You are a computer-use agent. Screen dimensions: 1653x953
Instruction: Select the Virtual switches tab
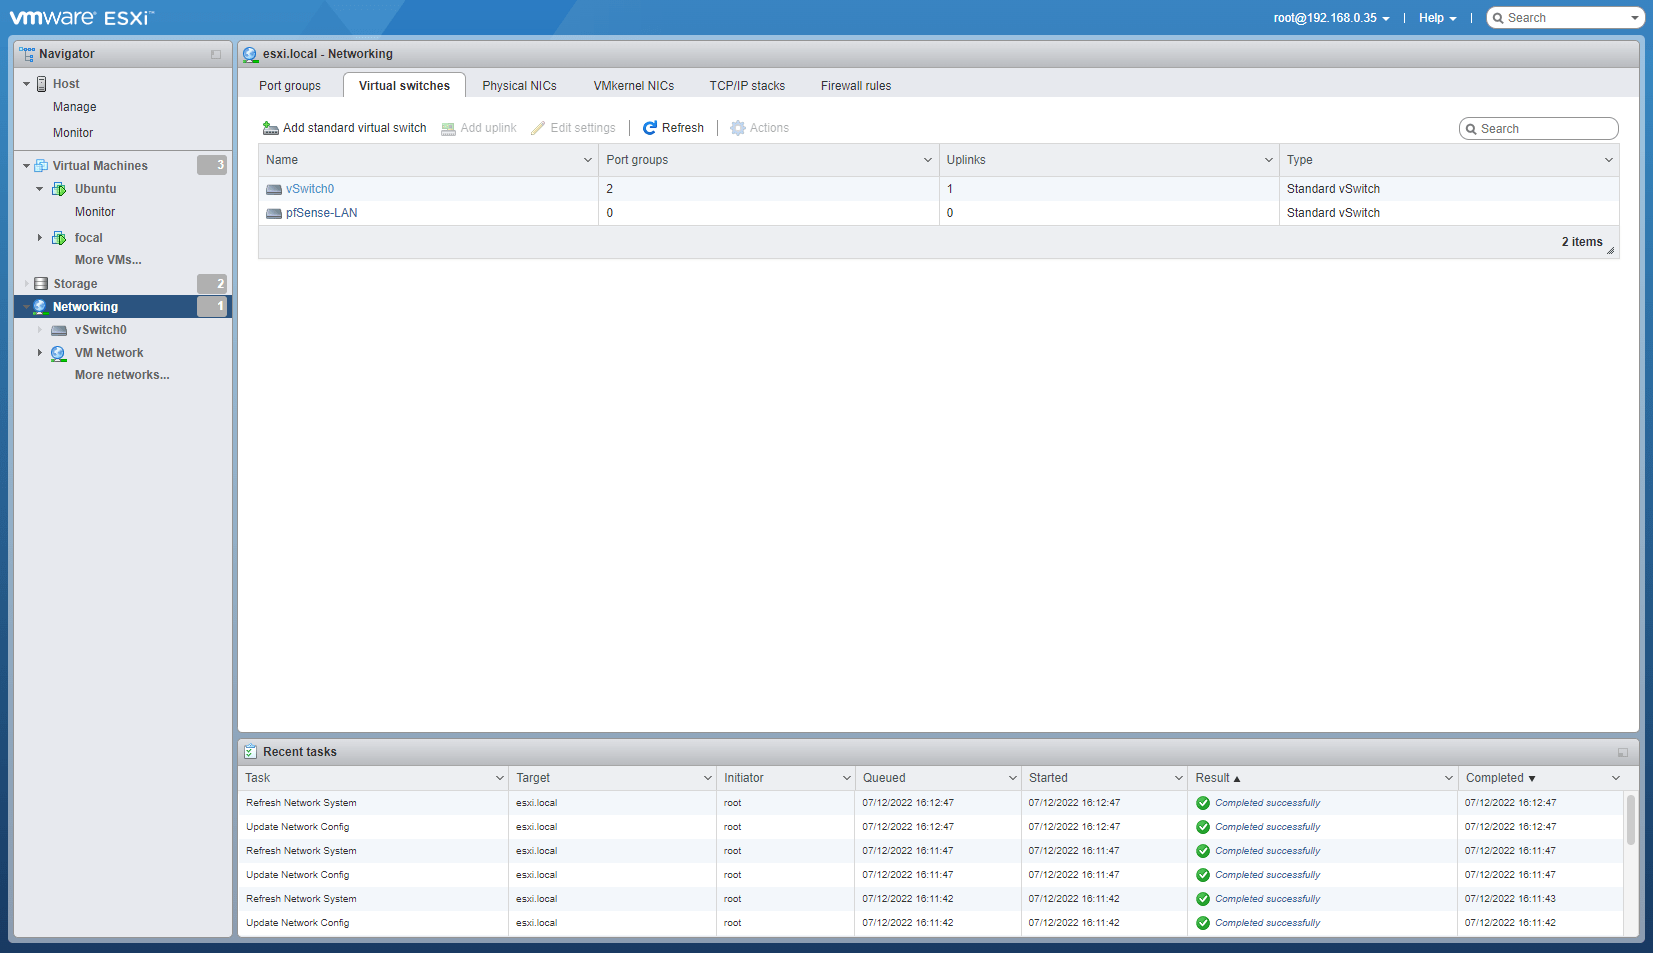(404, 86)
